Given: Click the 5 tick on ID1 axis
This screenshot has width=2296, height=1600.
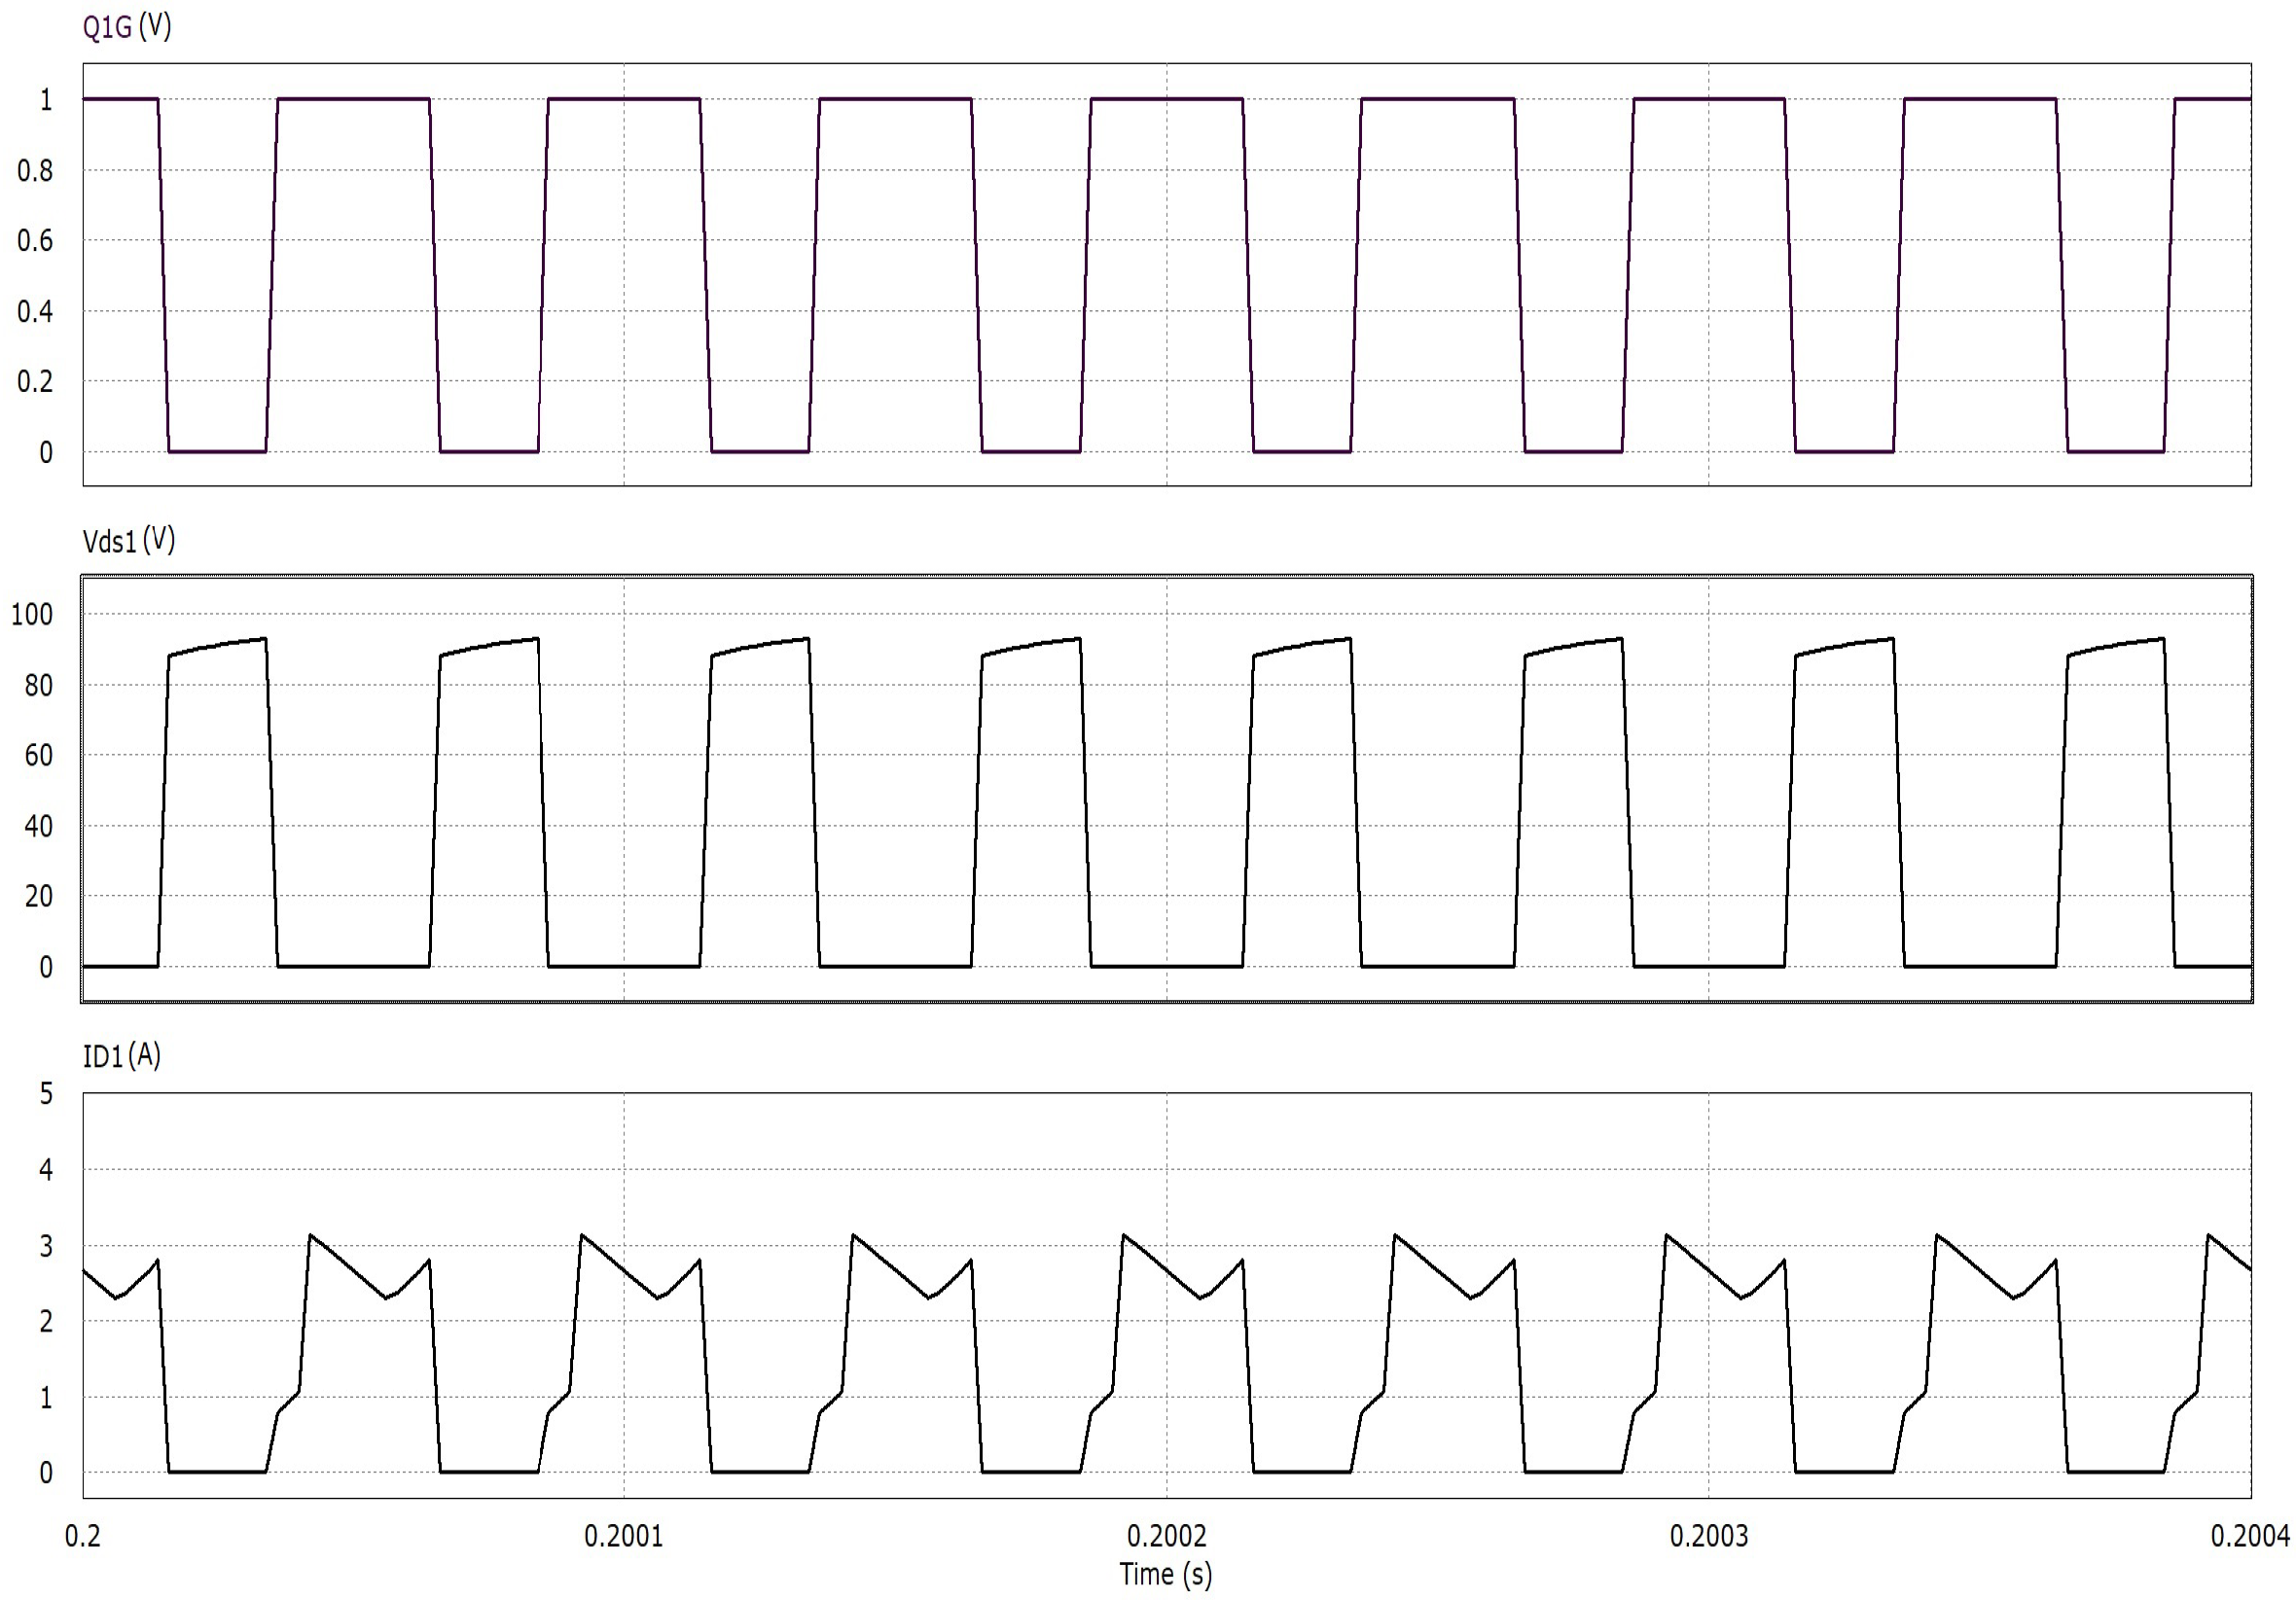Looking at the screenshot, I should click(x=46, y=1094).
